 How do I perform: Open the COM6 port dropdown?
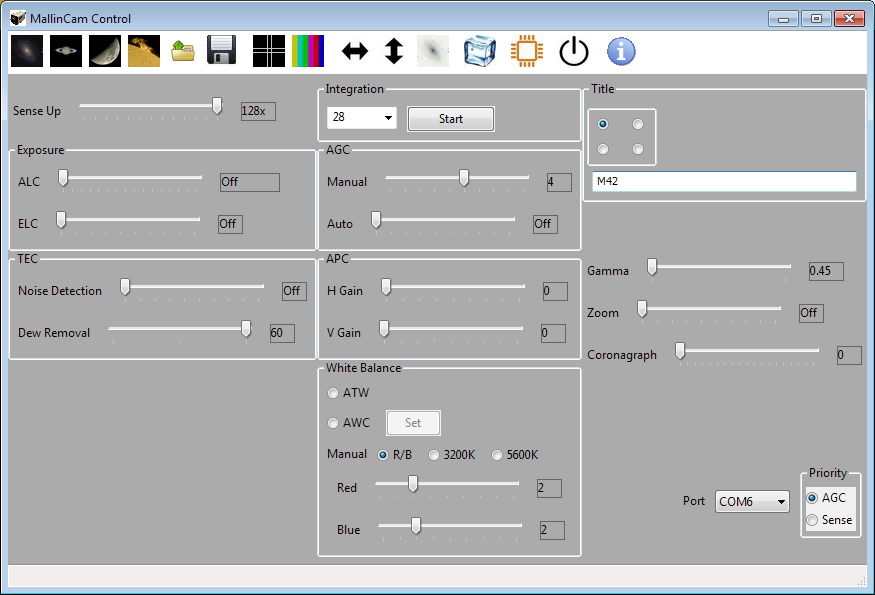pos(752,501)
